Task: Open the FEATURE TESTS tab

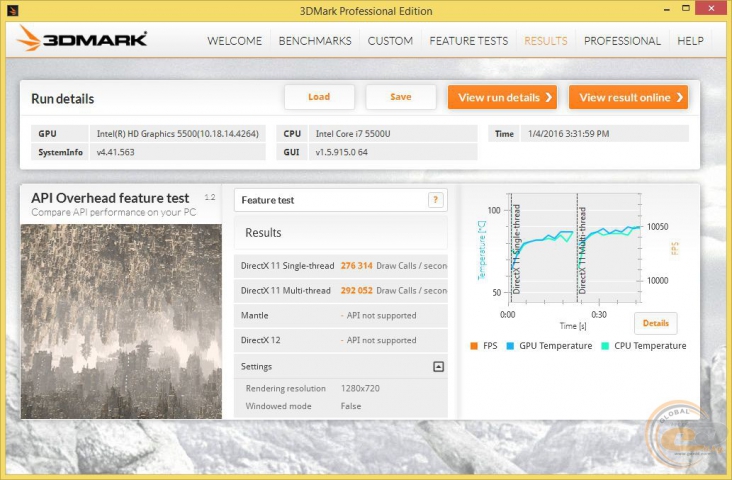Action: click(x=469, y=41)
